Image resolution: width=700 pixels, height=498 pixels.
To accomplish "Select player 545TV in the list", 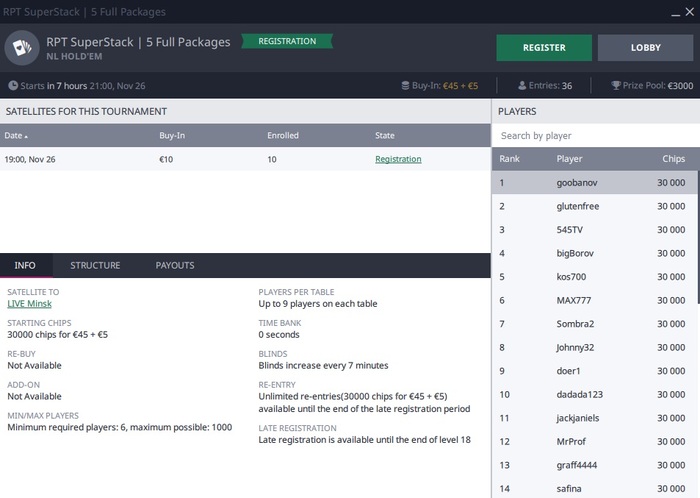I will point(594,230).
